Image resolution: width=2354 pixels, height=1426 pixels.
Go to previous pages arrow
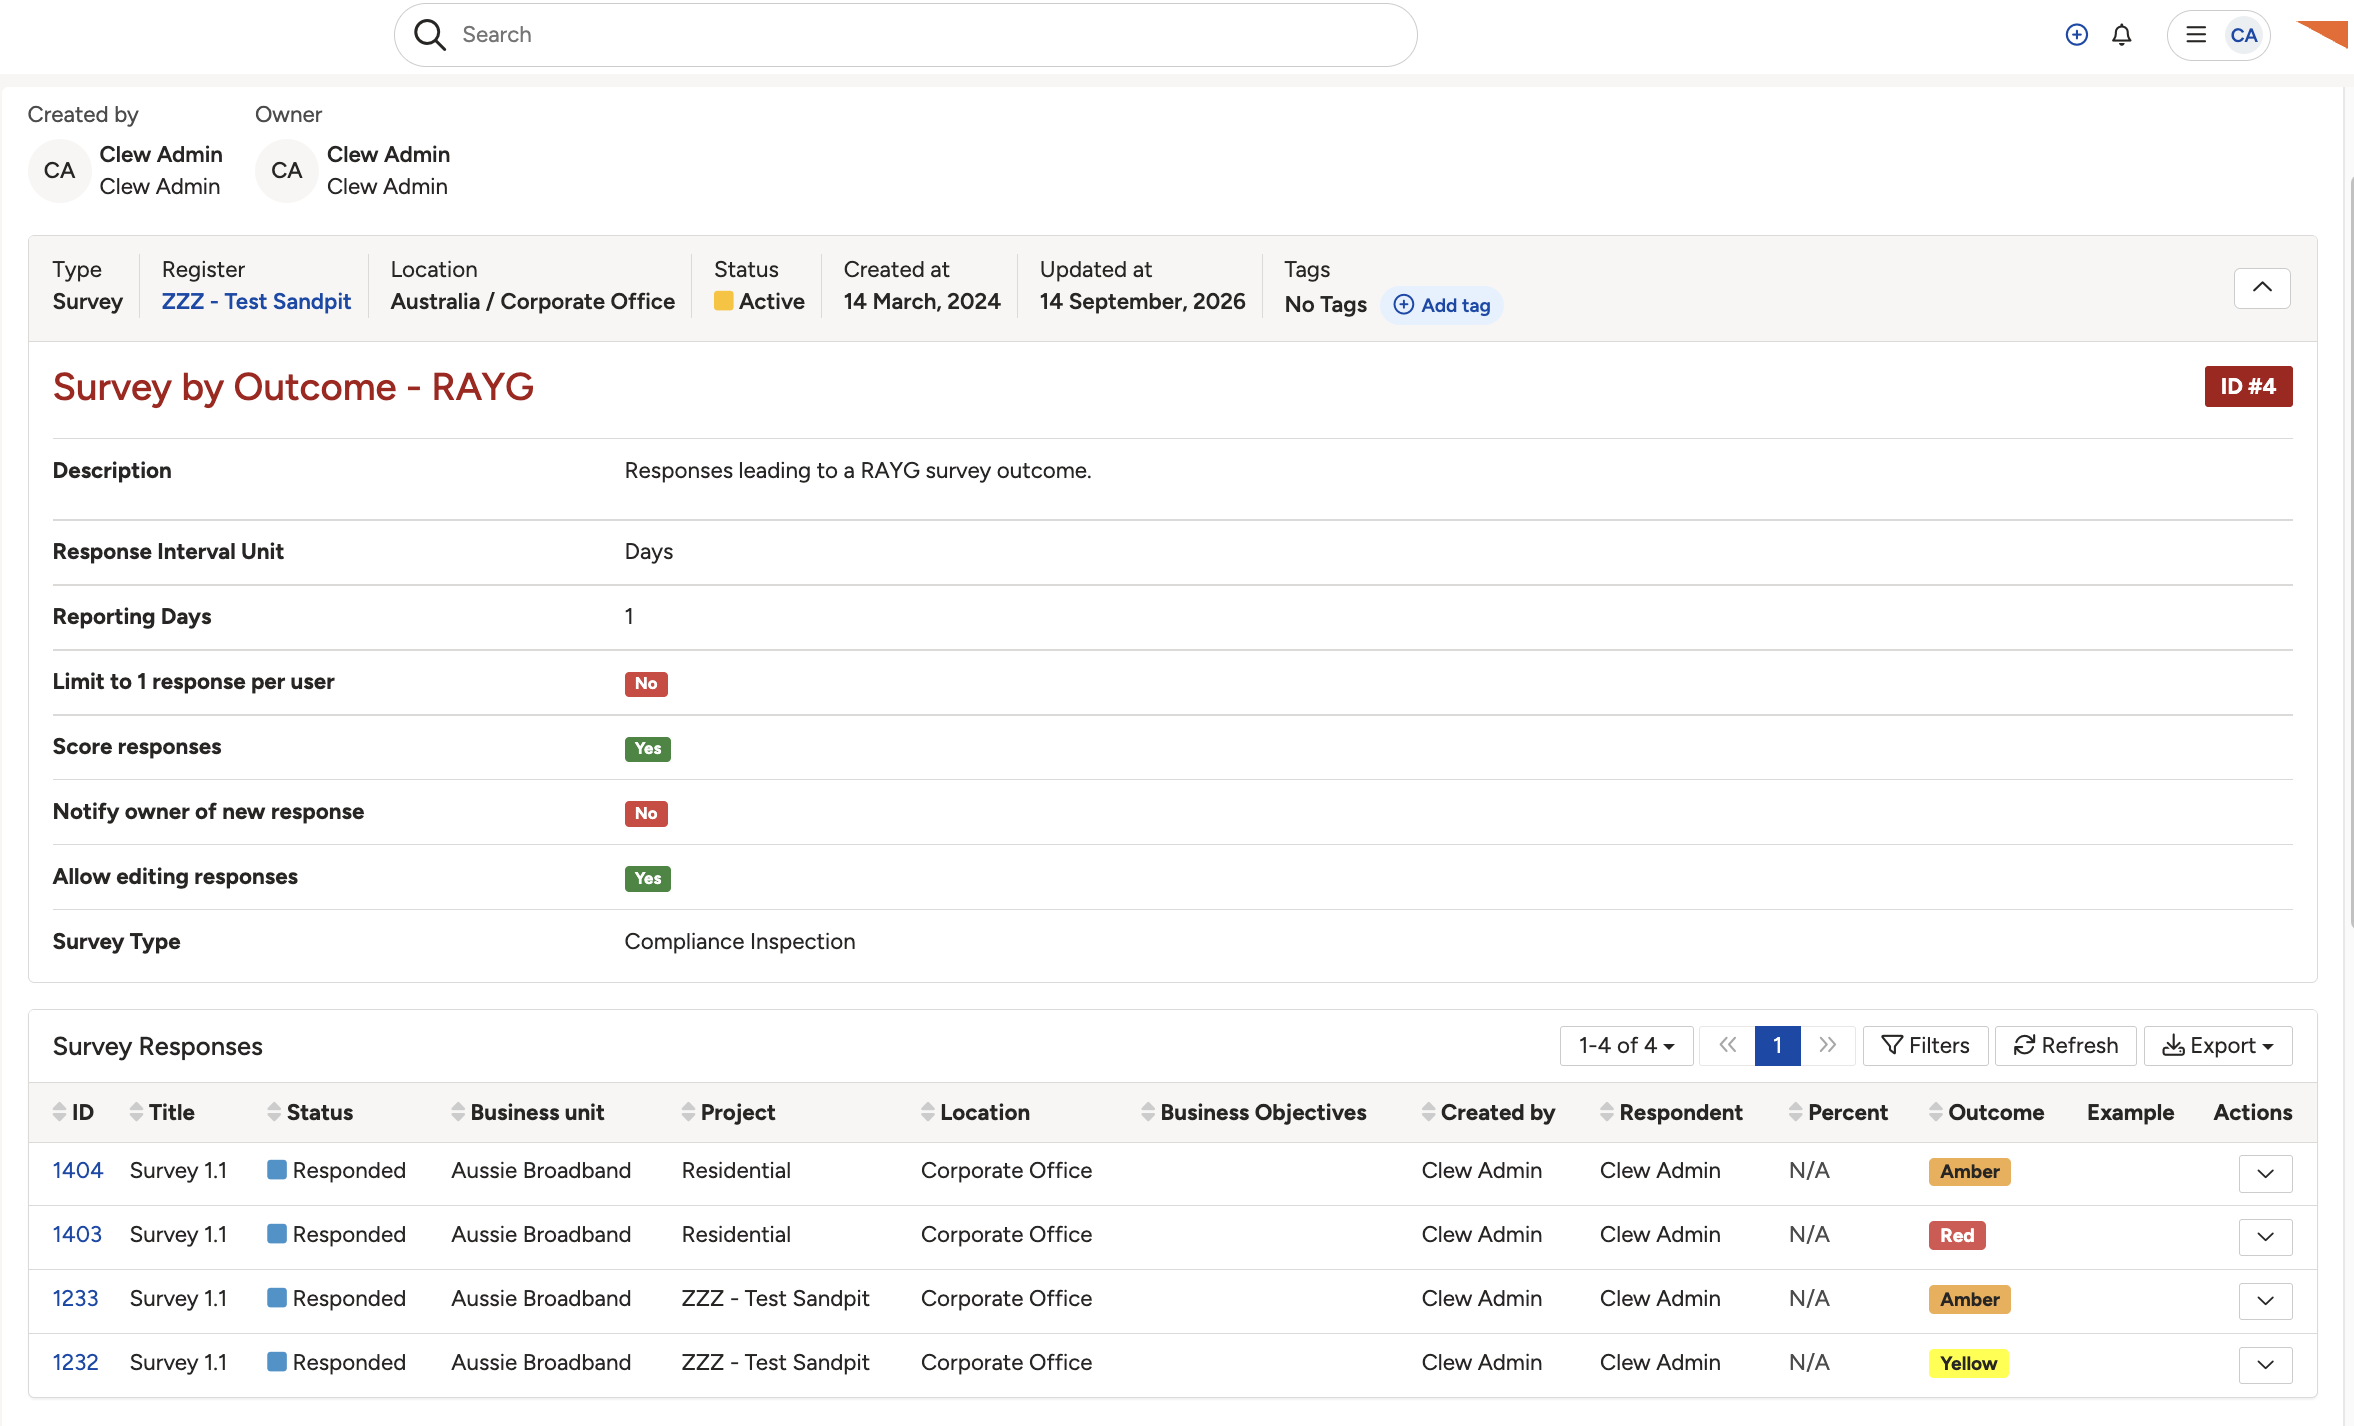(1727, 1046)
